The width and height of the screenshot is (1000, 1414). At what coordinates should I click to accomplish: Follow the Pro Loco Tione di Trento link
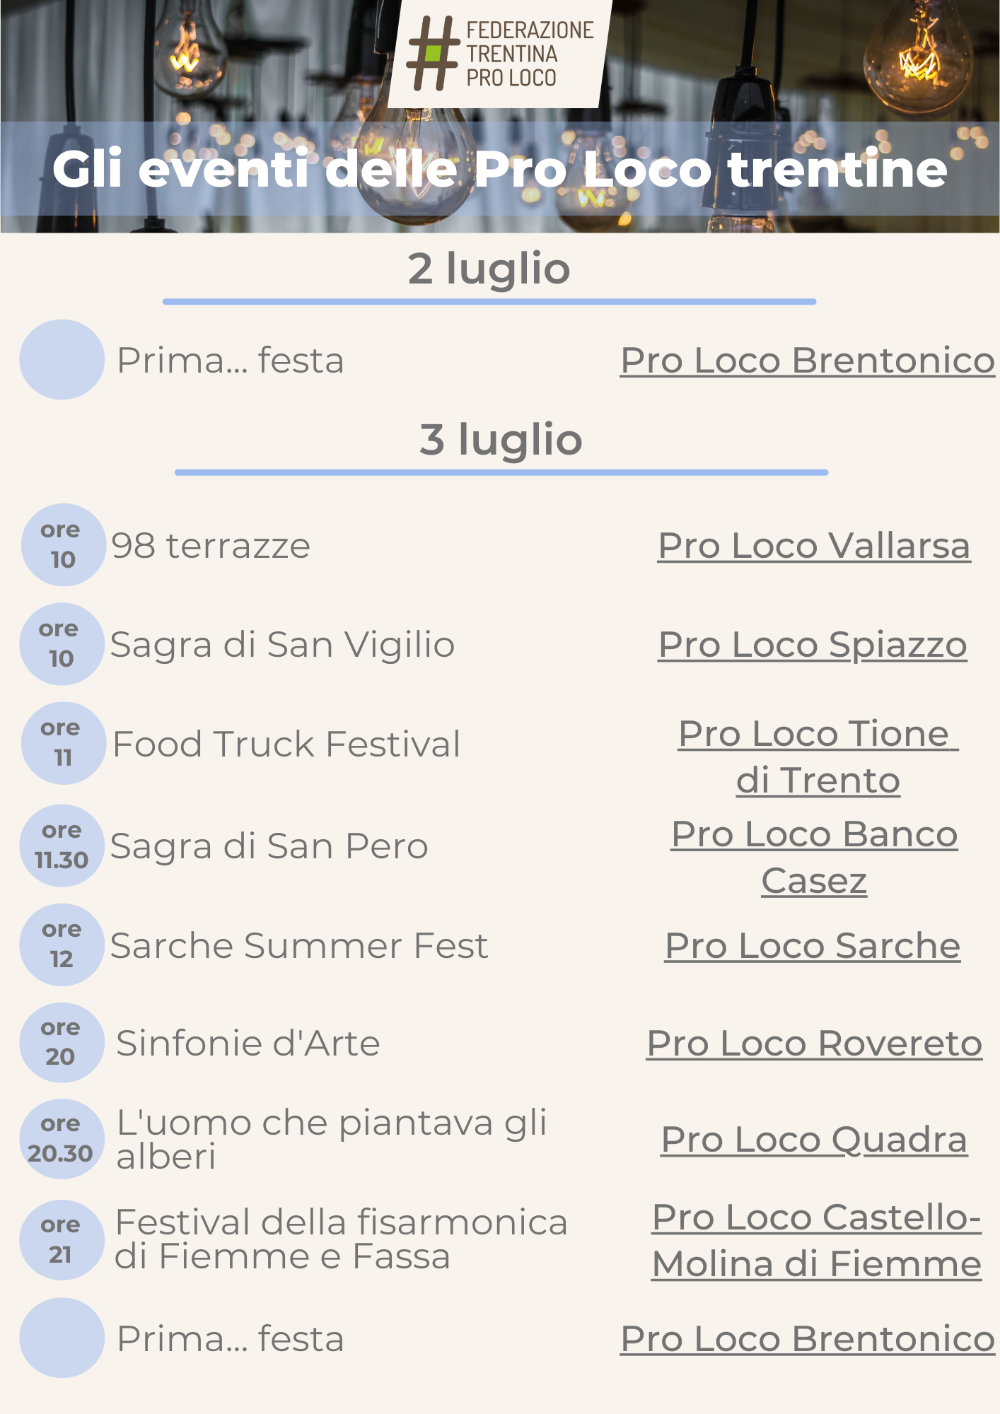pyautogui.click(x=818, y=757)
